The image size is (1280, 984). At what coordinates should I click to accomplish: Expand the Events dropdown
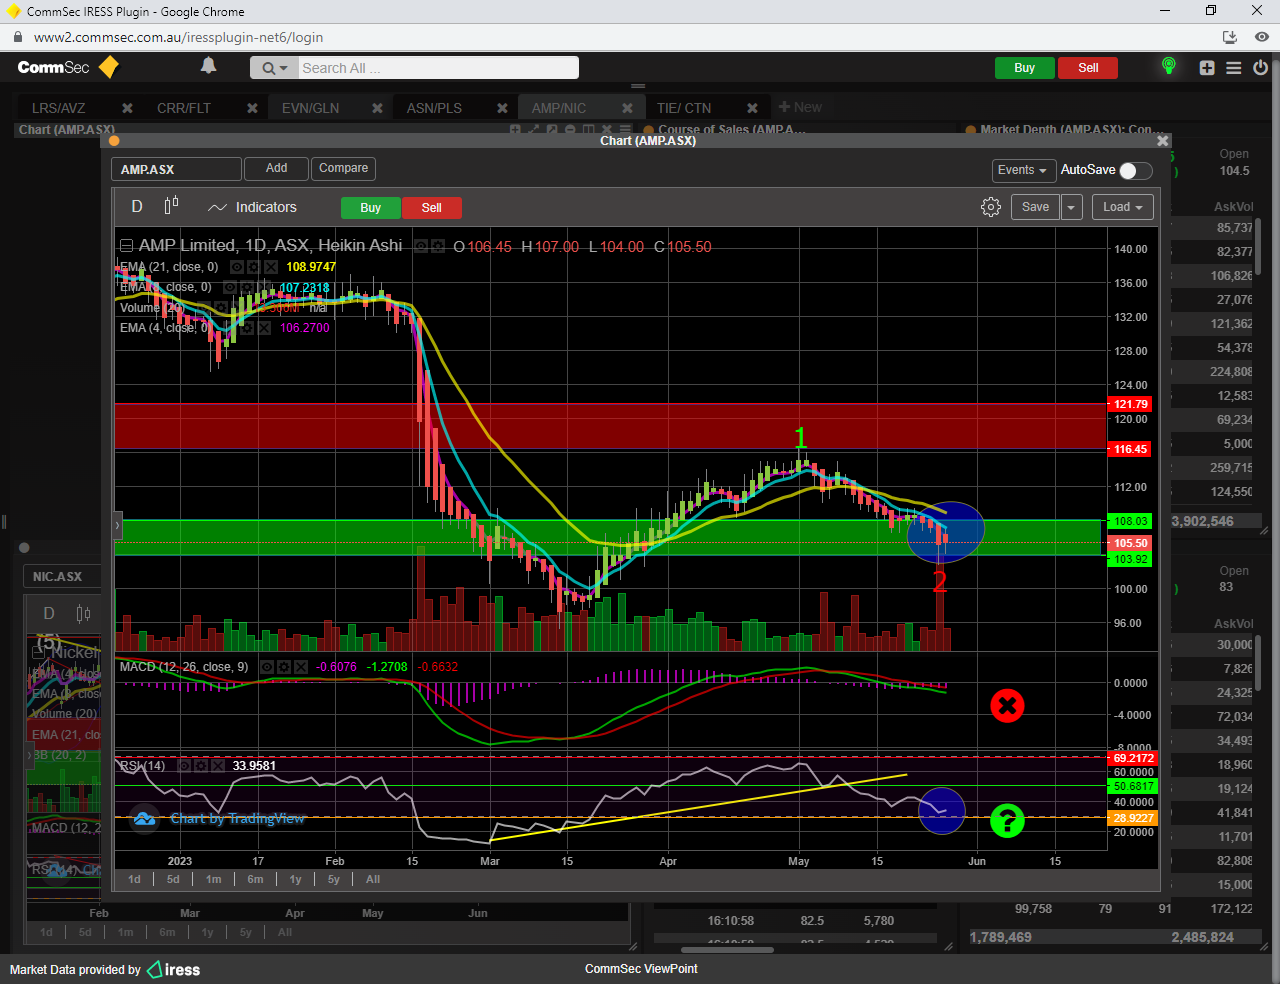(1021, 170)
